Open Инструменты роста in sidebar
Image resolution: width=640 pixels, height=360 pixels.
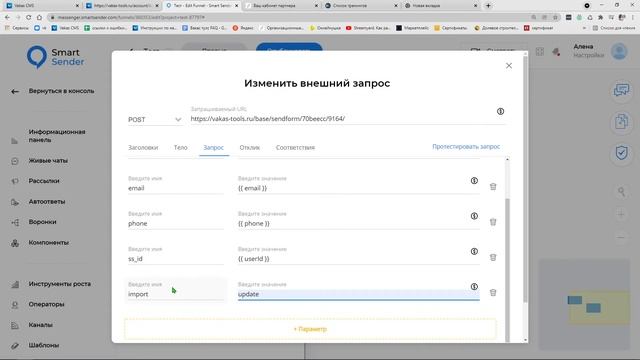59,284
